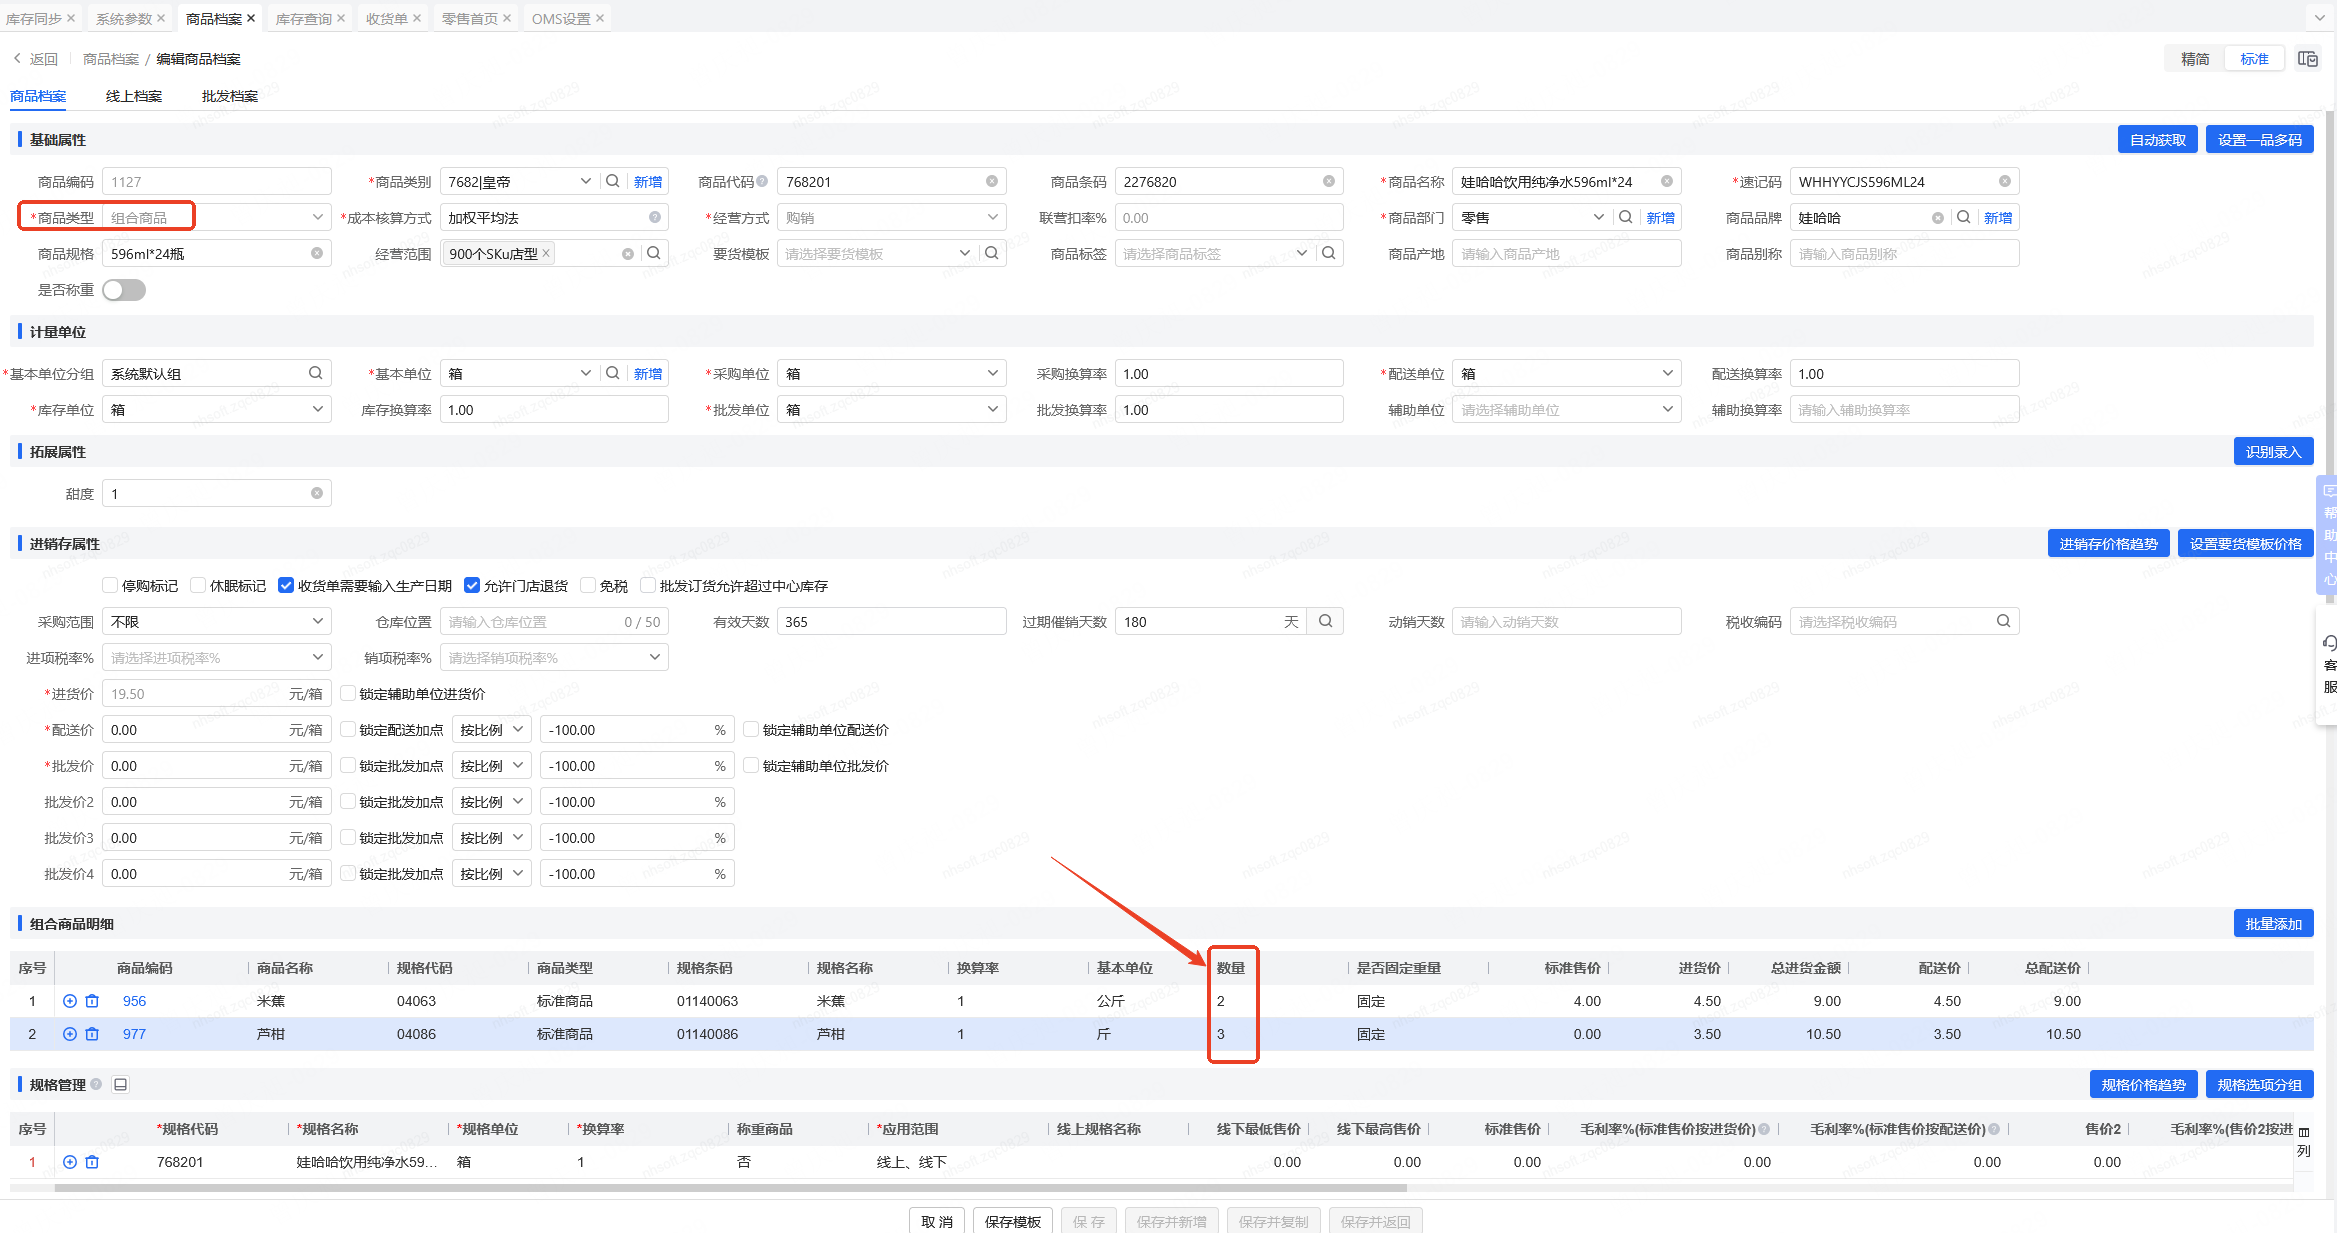Search requisition template magnifier icon
This screenshot has height=1233, width=2337.
(992, 253)
